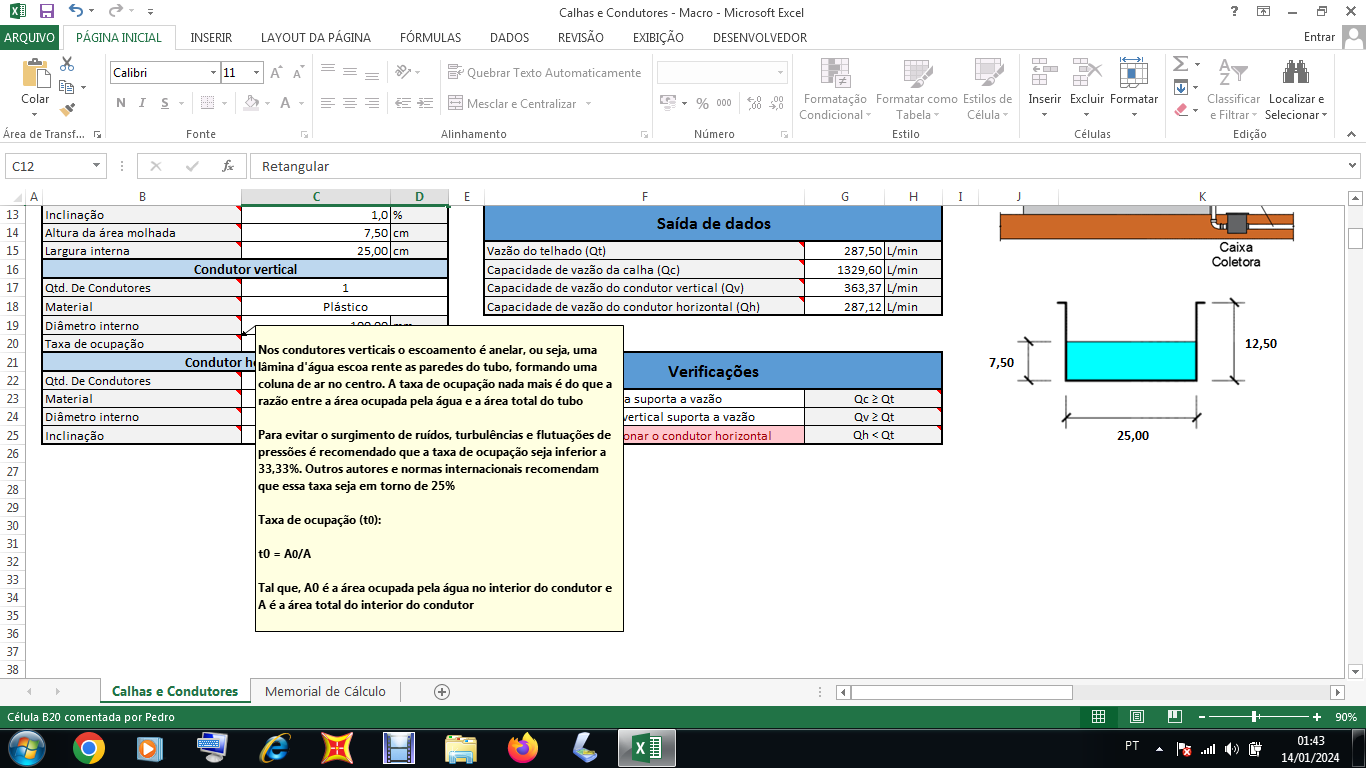Viewport: 1366px width, 768px height.
Task: Open Firefox from the taskbar
Action: point(522,748)
